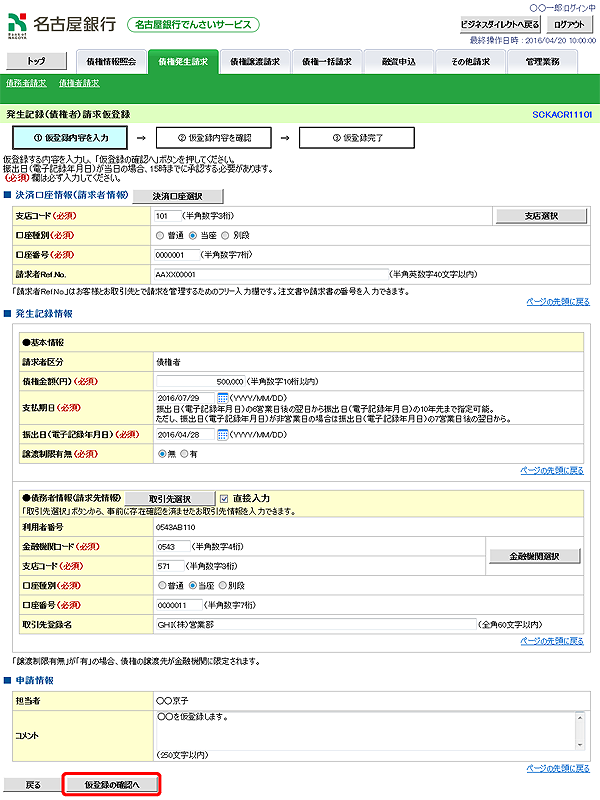Click the 決済口座選択 button
This screenshot has height=800, width=600.
pos(178,196)
